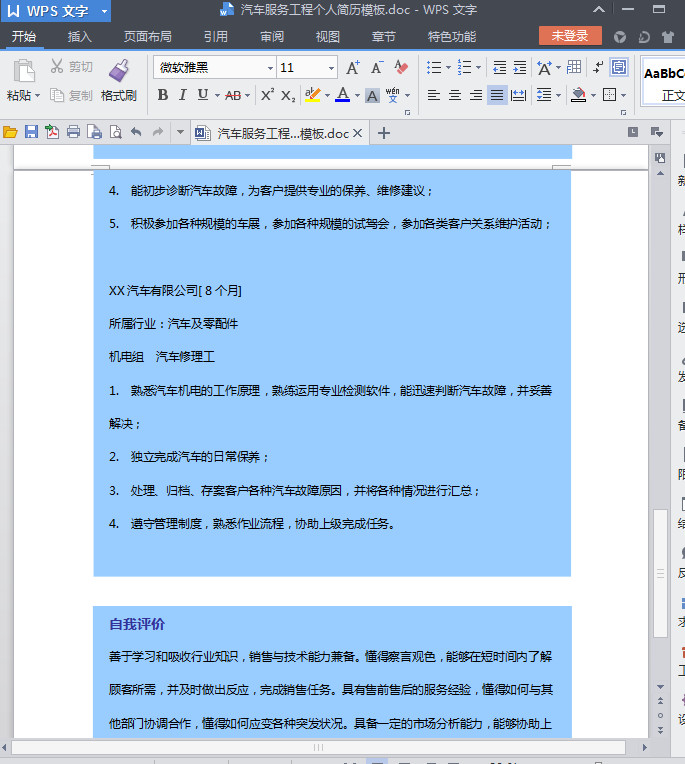Screen dimensions: 685x764
Task: Click the Format Painter brush icon
Action: (119, 71)
